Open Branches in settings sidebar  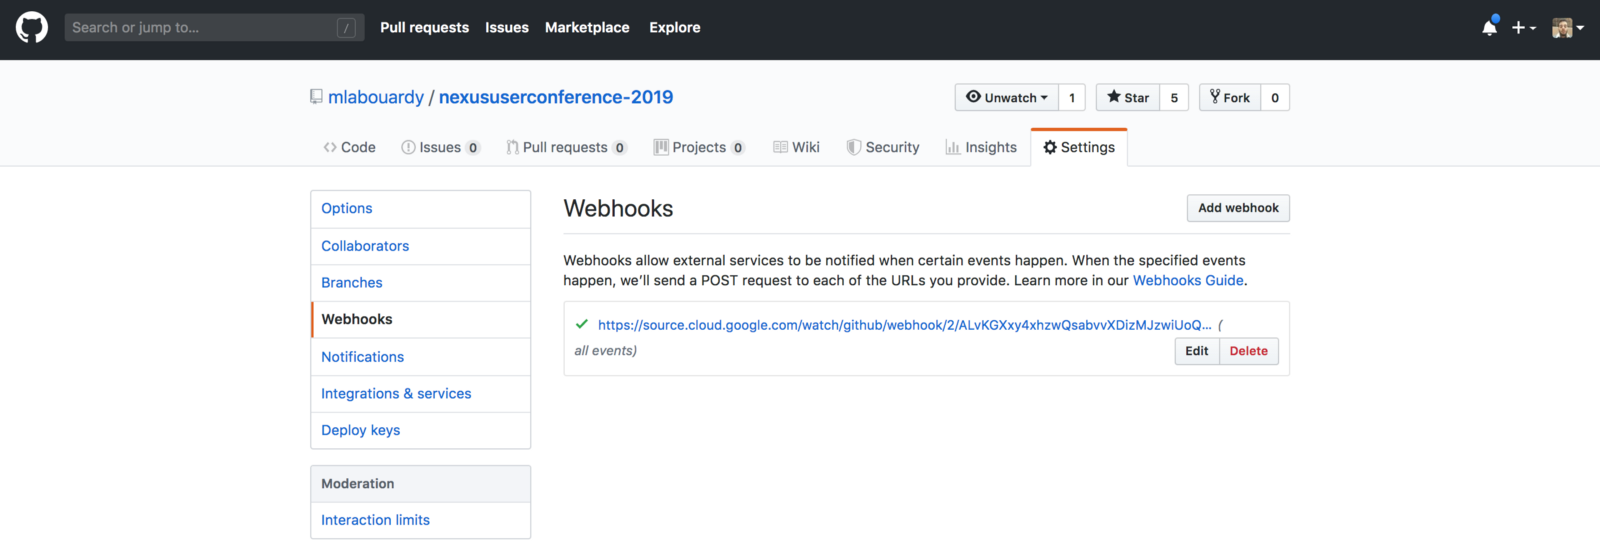point(420,283)
